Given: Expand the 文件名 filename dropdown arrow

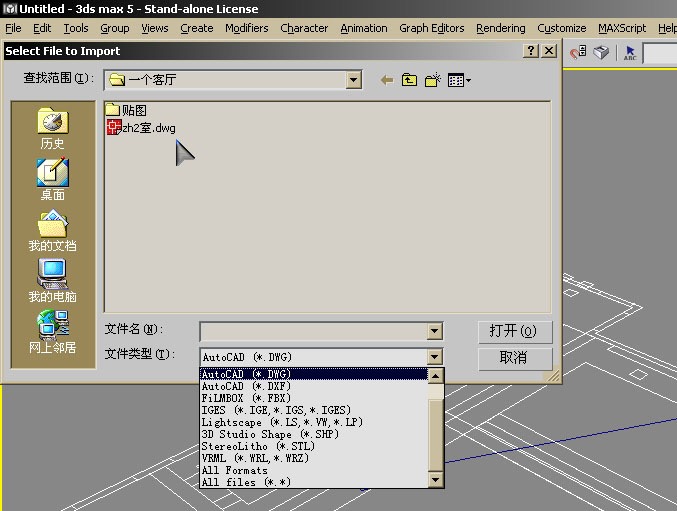Looking at the screenshot, I should tap(435, 331).
